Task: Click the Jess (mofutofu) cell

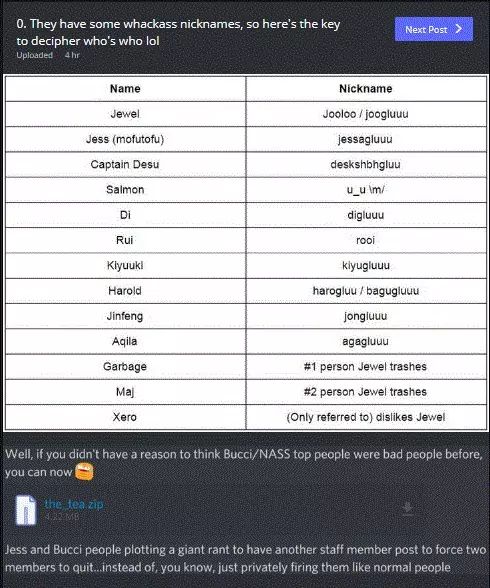Action: [125, 139]
